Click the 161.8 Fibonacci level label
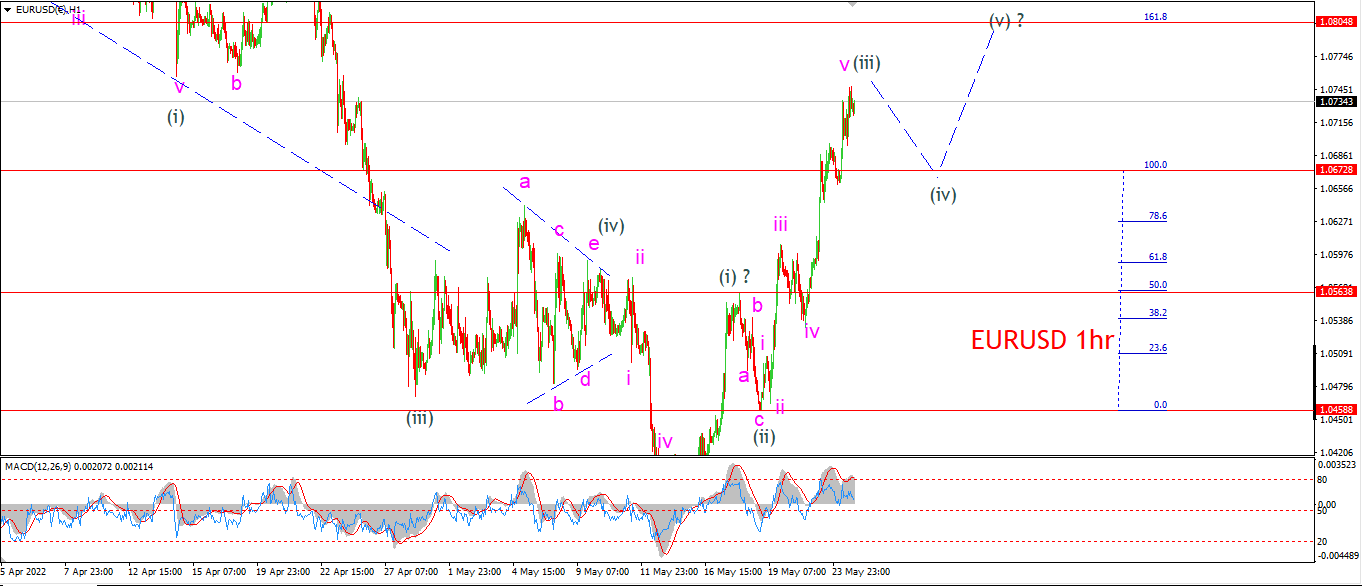Viewport: 1362px width, 586px height. pyautogui.click(x=1155, y=16)
